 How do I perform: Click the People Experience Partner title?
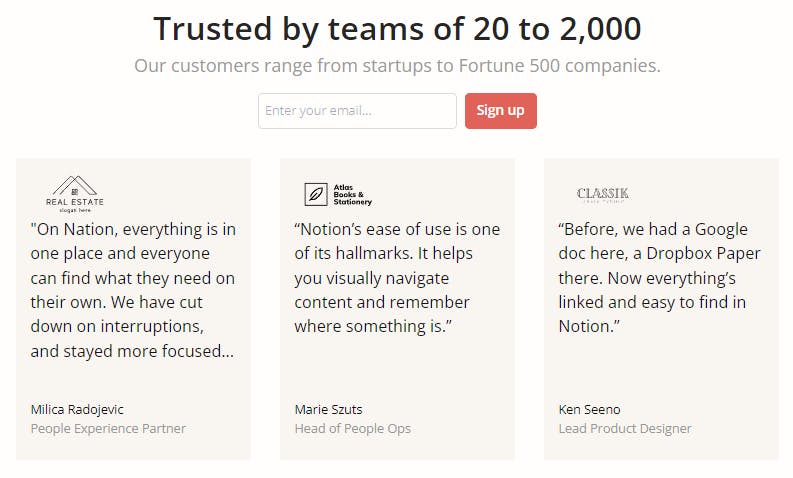108,428
